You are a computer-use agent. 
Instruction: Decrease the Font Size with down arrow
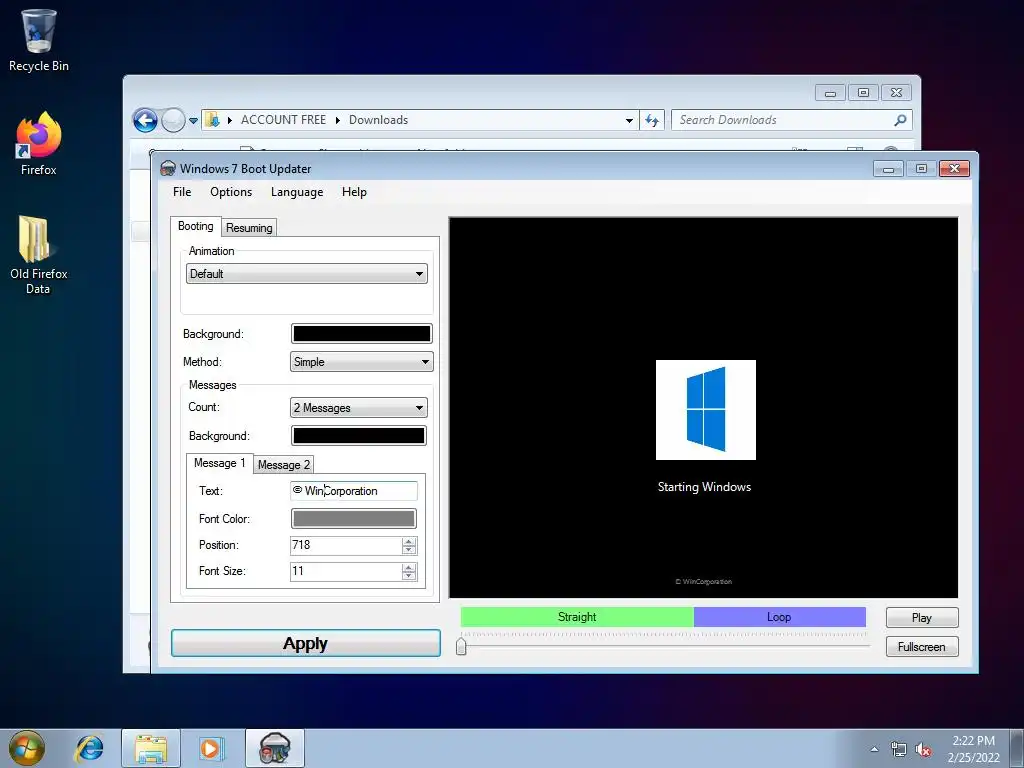[x=409, y=576]
